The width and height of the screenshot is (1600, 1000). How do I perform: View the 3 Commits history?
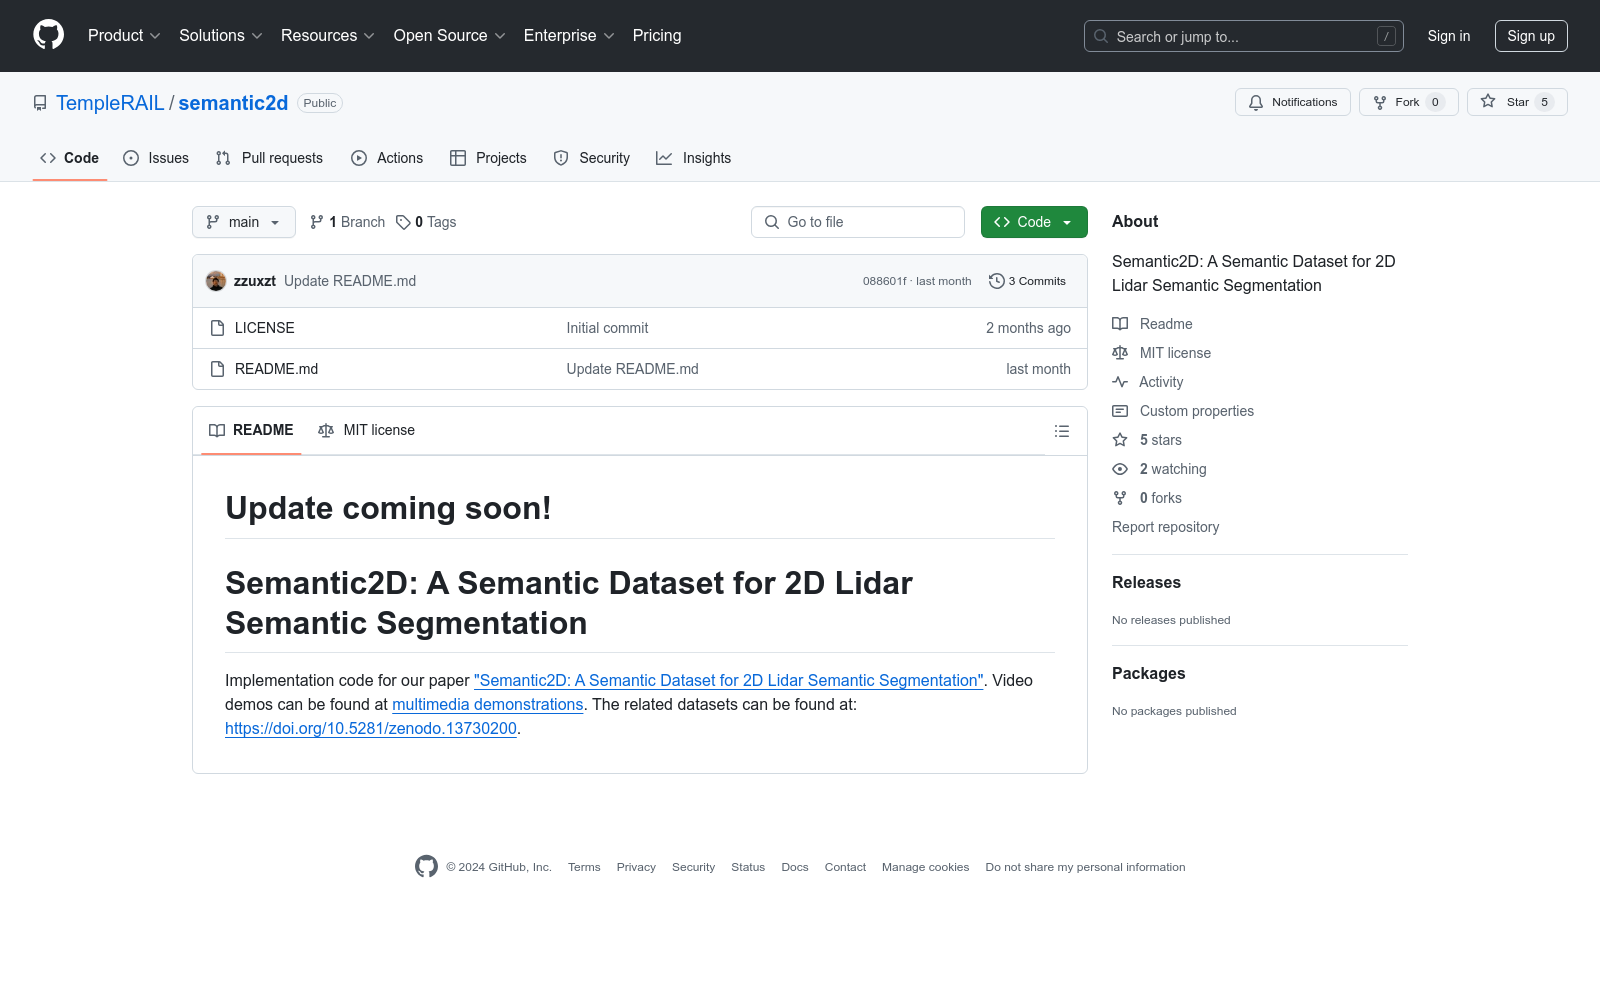(1027, 281)
